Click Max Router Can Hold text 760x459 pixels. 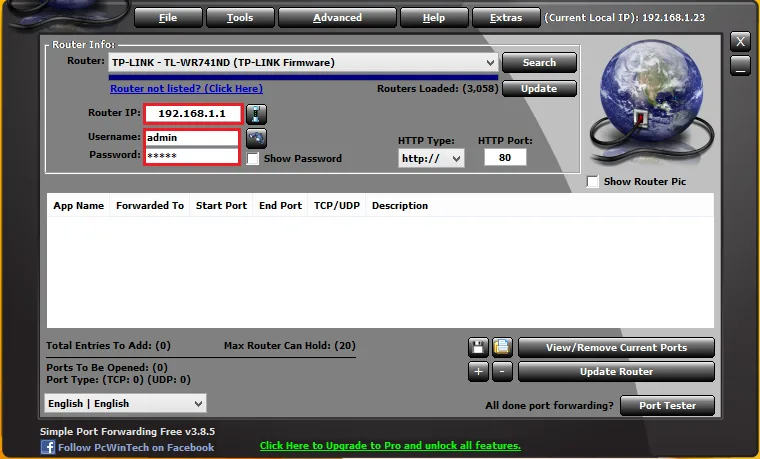pos(290,346)
